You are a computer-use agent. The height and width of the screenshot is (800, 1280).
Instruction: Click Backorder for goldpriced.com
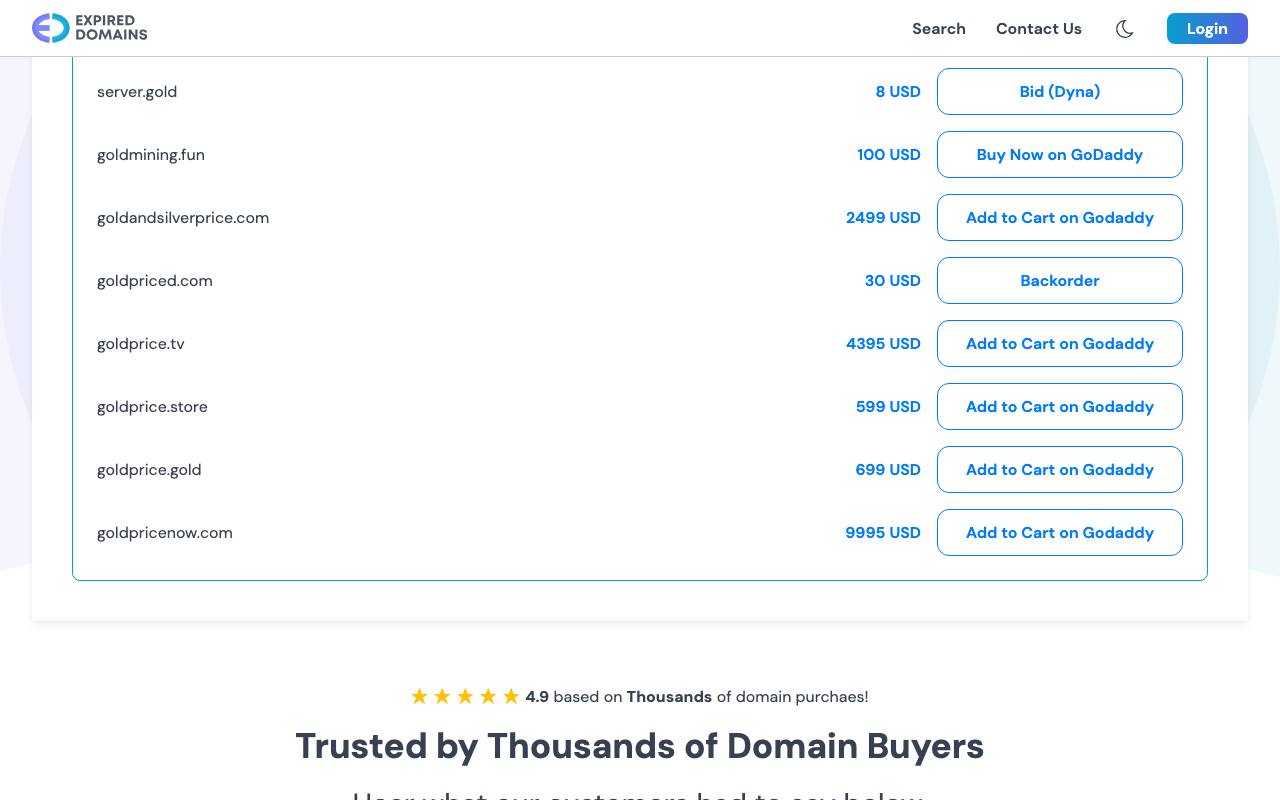[1060, 280]
